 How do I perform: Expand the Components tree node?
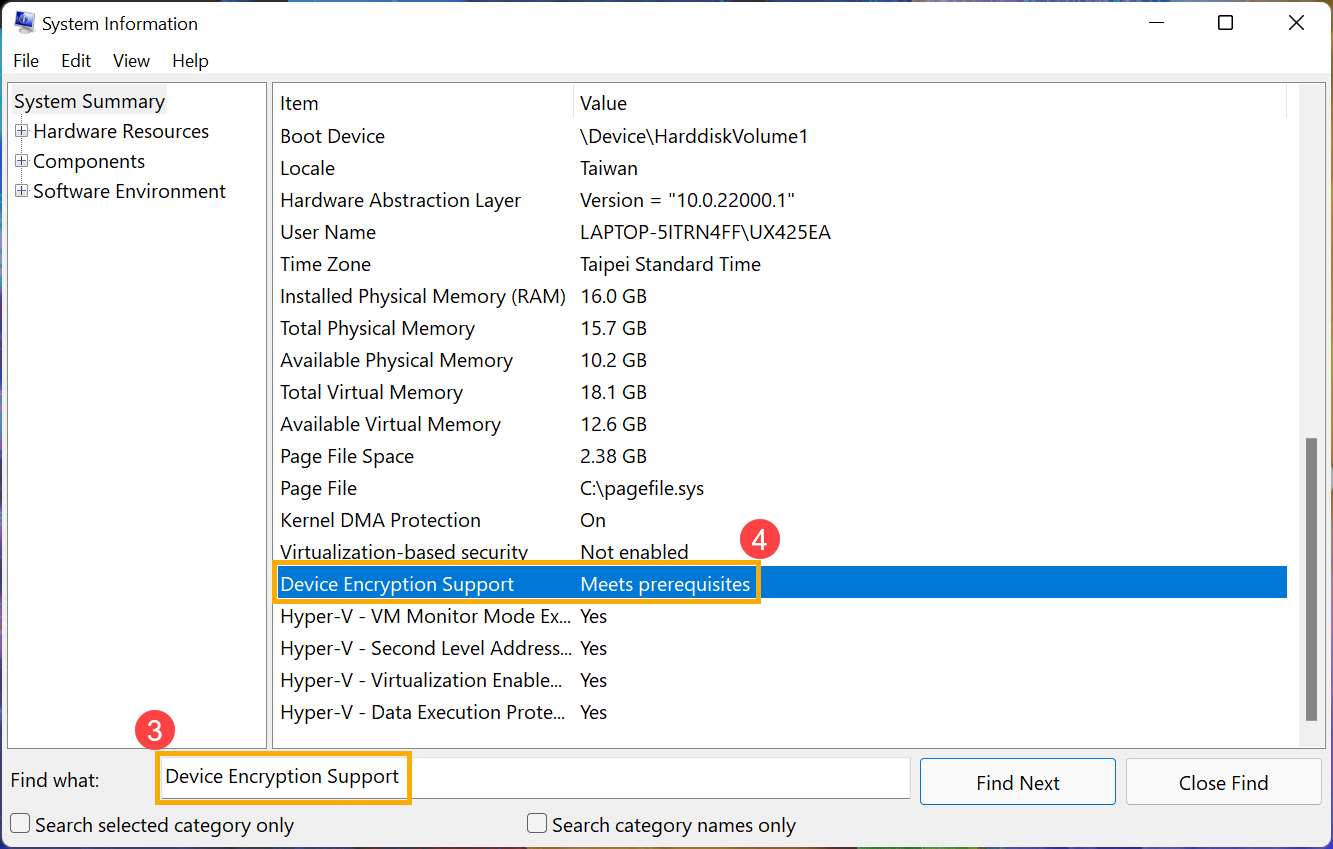(x=22, y=162)
